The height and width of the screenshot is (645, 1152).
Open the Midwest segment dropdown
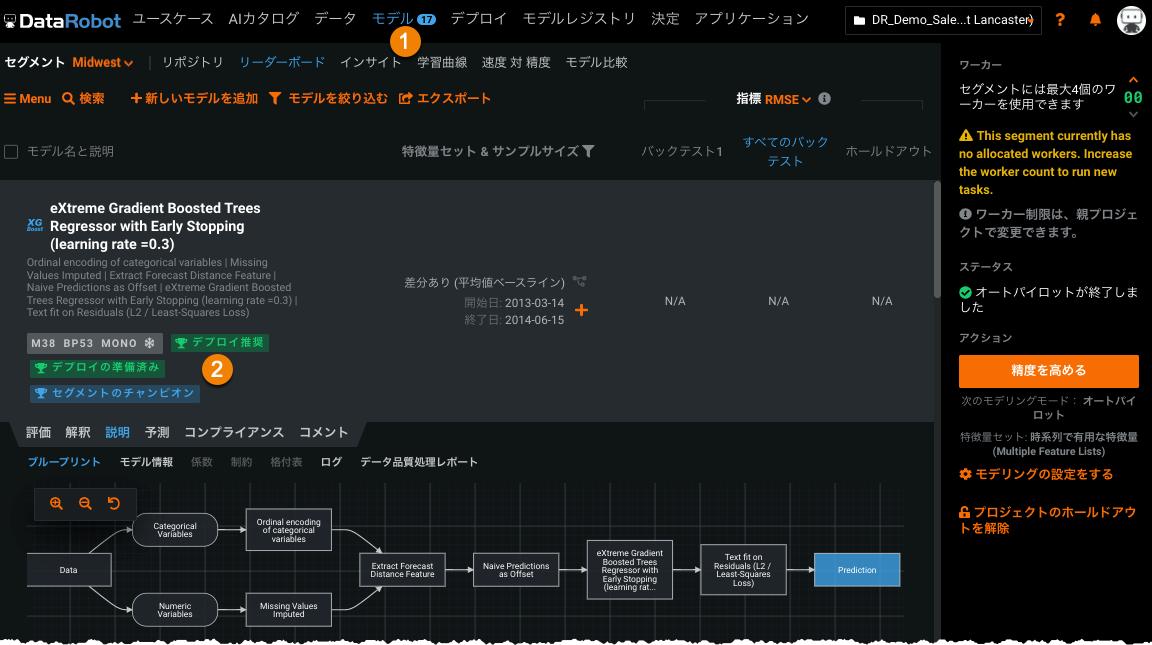coord(102,62)
